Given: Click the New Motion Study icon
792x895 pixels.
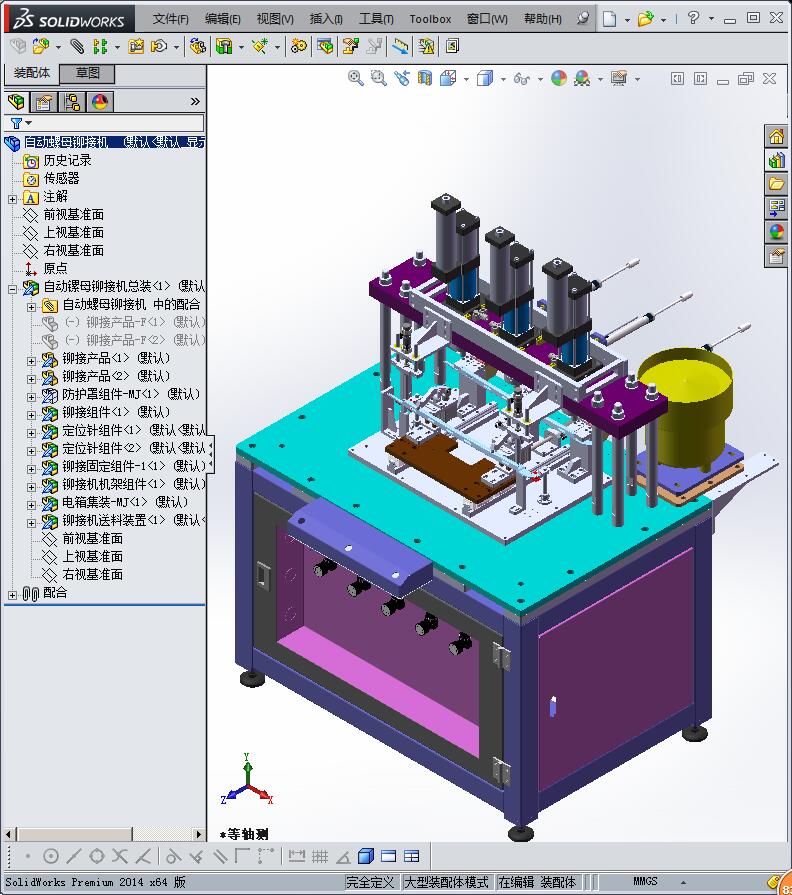Looking at the screenshot, I should point(298,46).
